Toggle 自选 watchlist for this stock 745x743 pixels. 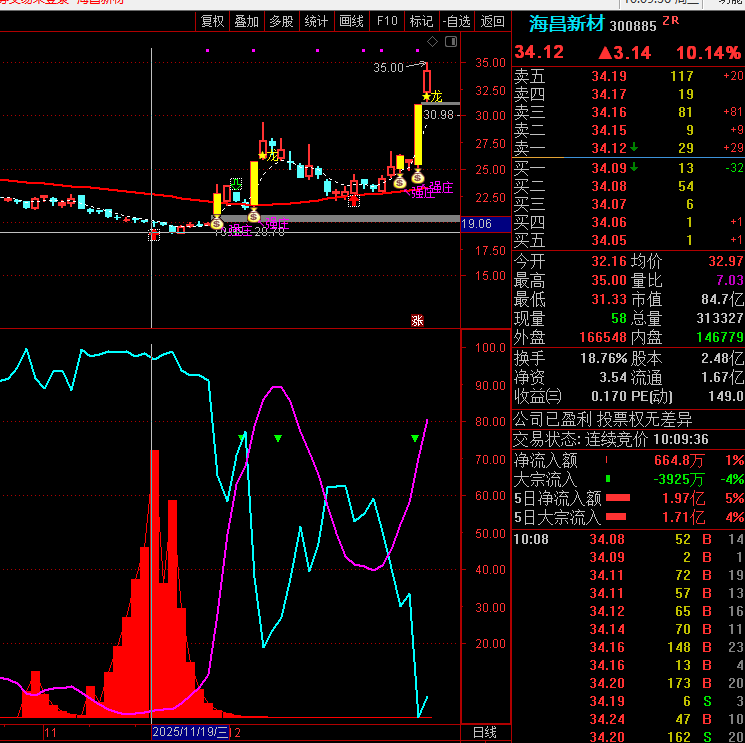(x=455, y=20)
